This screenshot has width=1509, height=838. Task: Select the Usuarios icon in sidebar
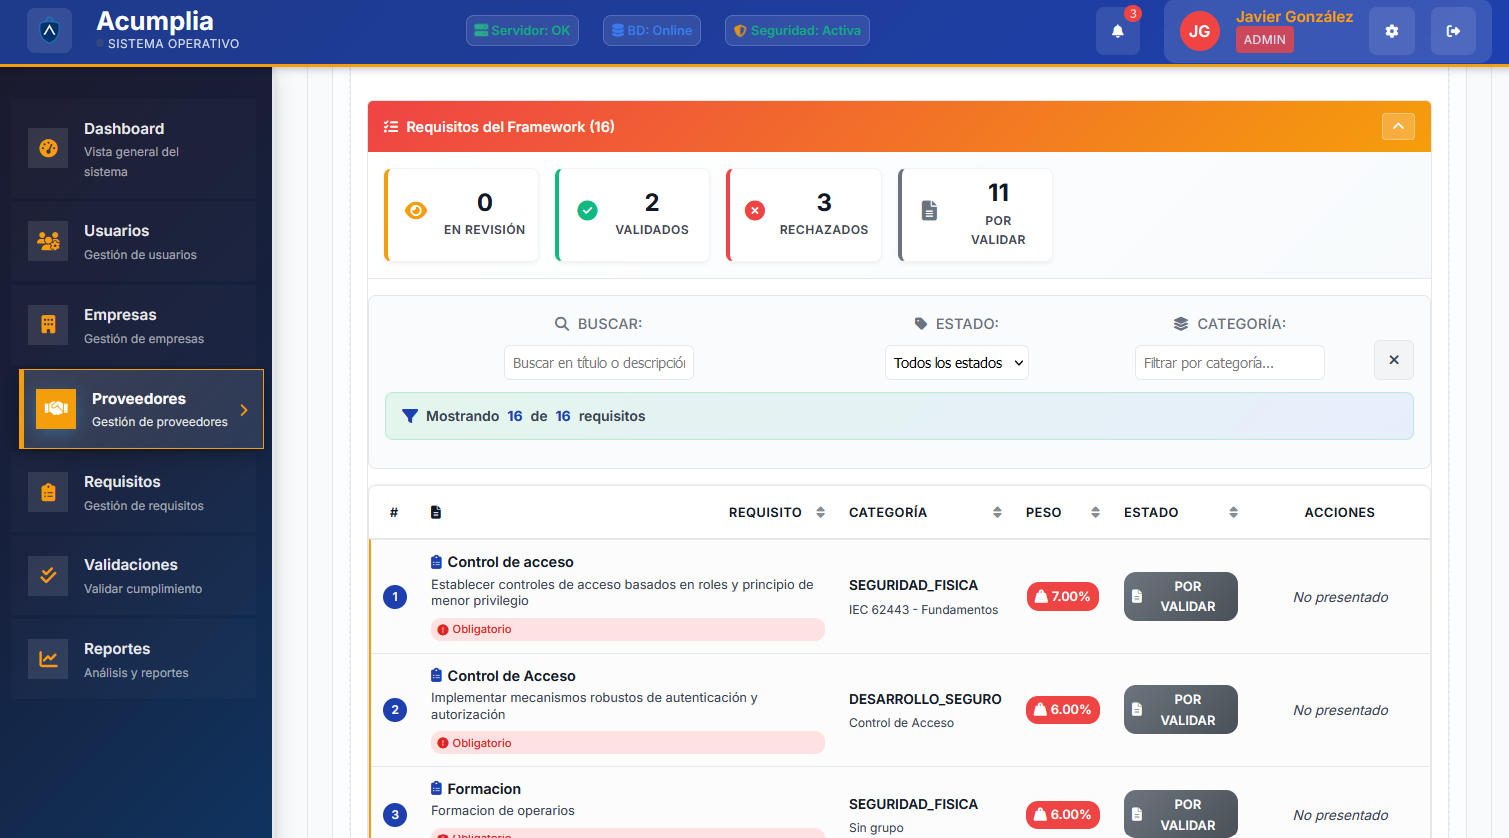point(48,240)
